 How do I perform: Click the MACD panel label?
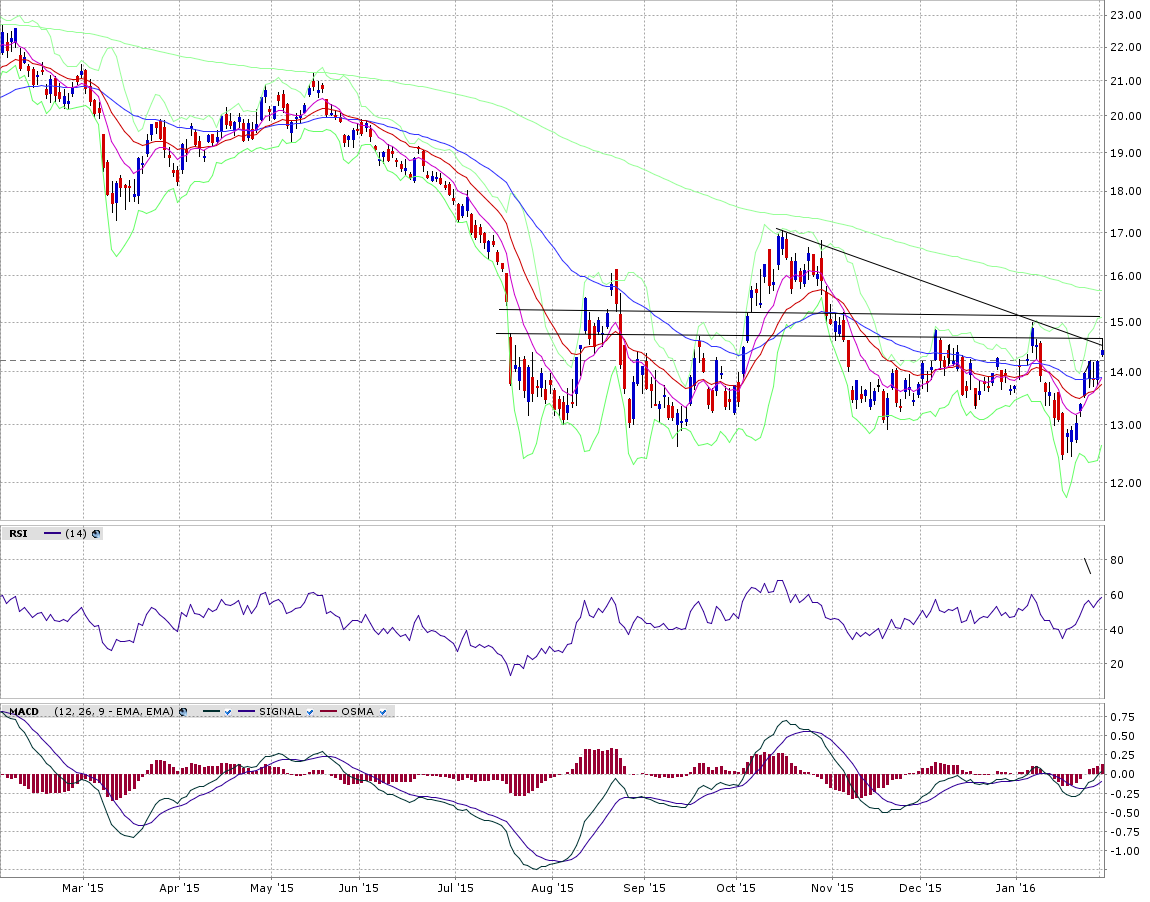point(24,711)
